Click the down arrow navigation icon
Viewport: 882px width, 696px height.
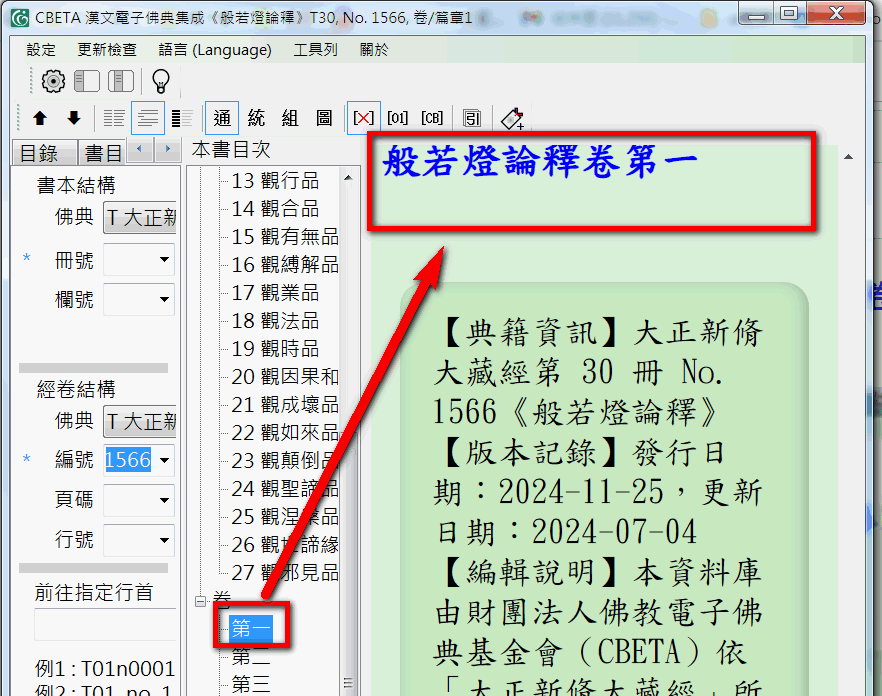73,118
